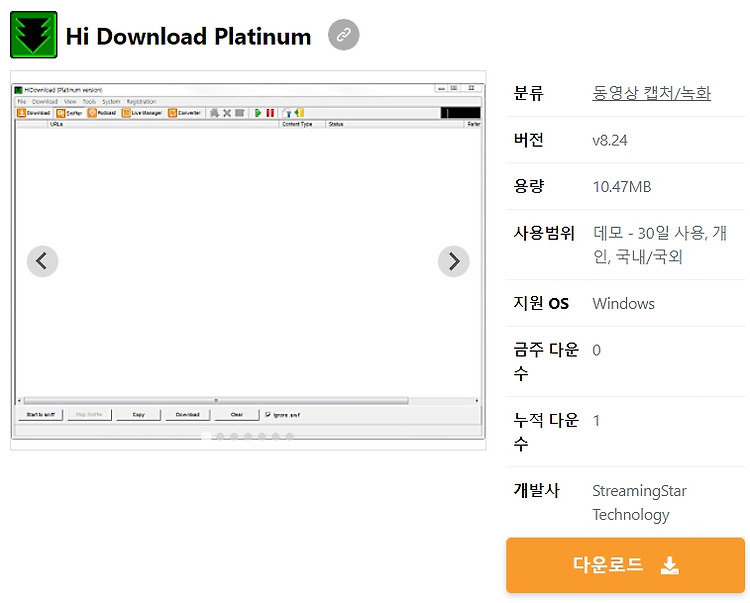Click the yellow arrow icon in HiDownload toolbar
The height and width of the screenshot is (603, 750).
click(299, 113)
